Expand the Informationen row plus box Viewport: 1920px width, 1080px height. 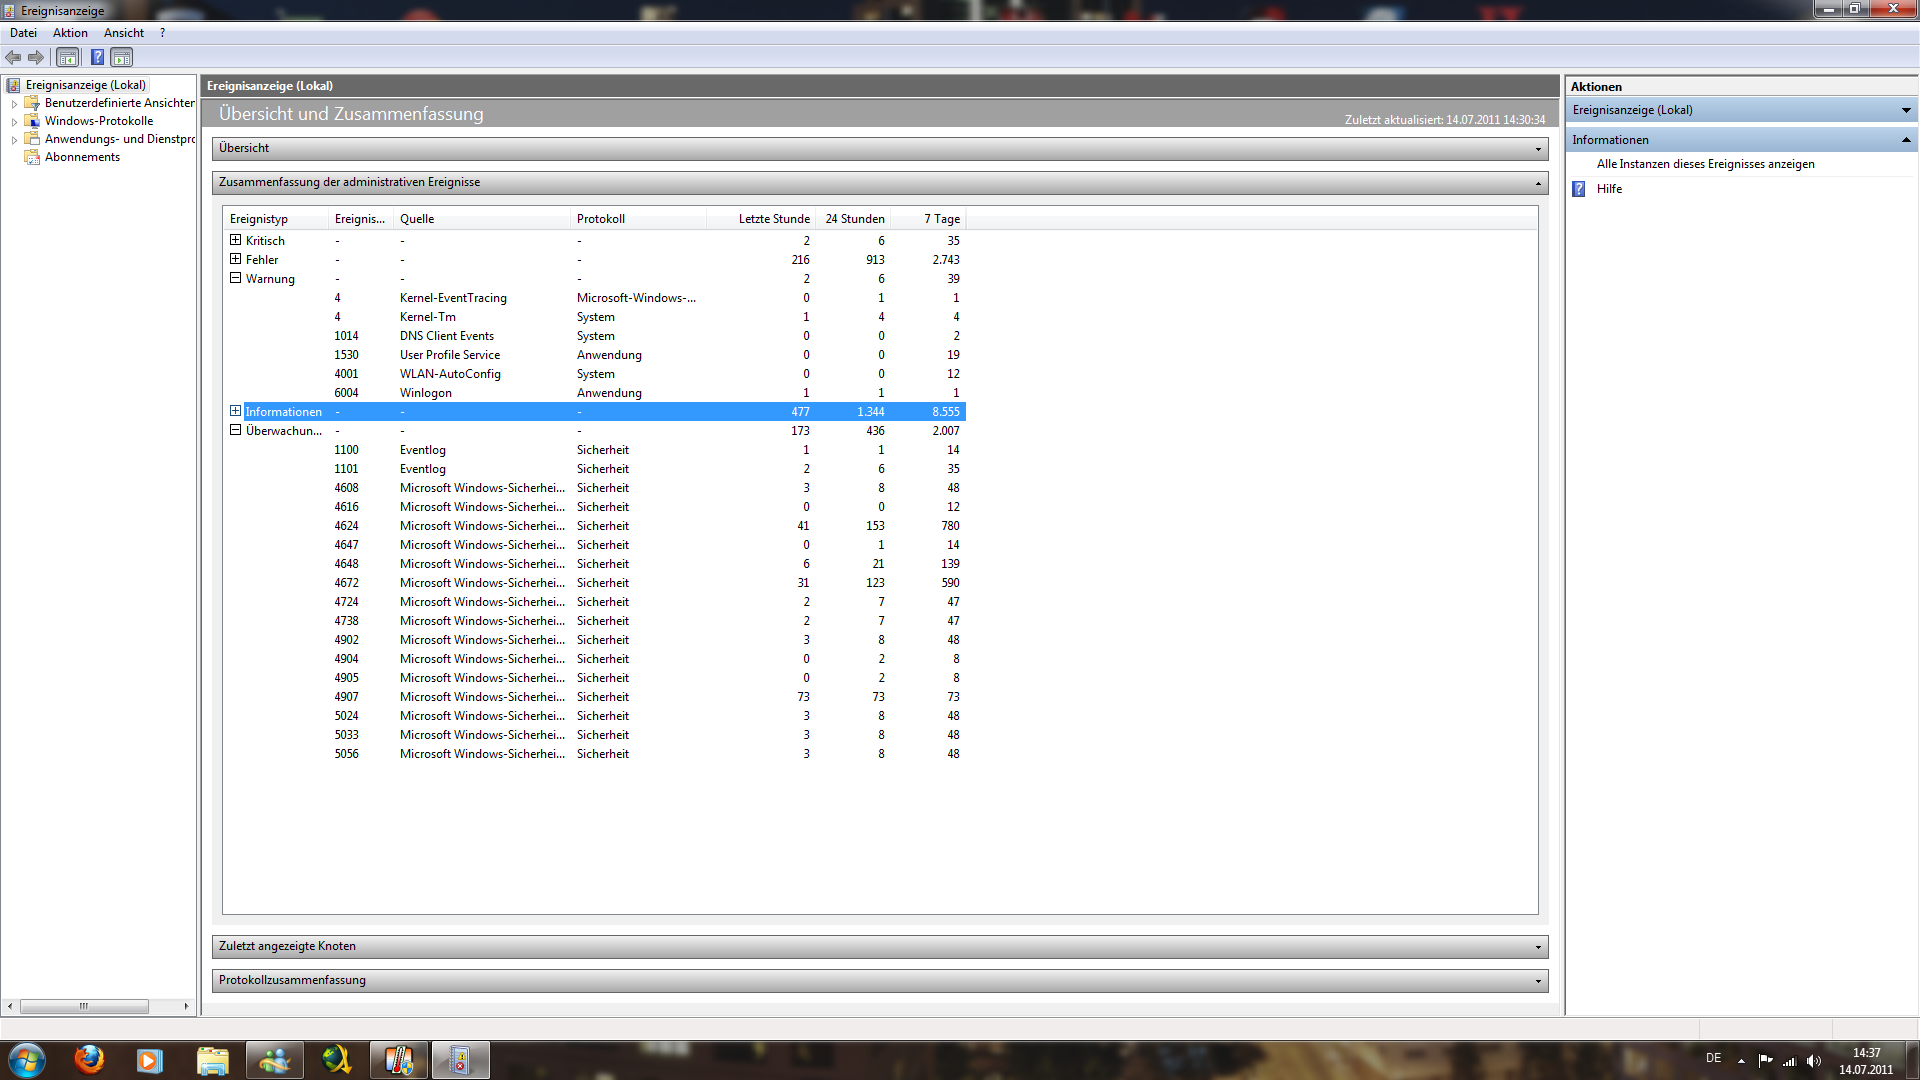[x=235, y=411]
